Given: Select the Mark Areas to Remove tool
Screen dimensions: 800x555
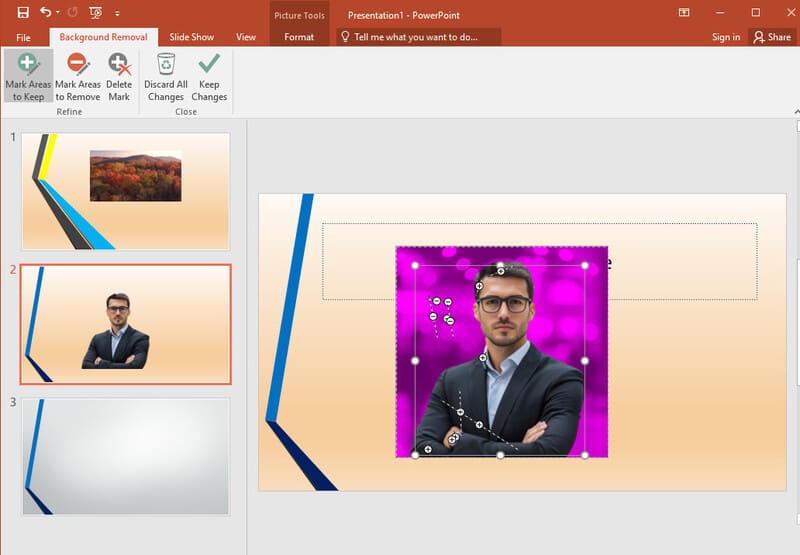Looking at the screenshot, I should coord(78,77).
